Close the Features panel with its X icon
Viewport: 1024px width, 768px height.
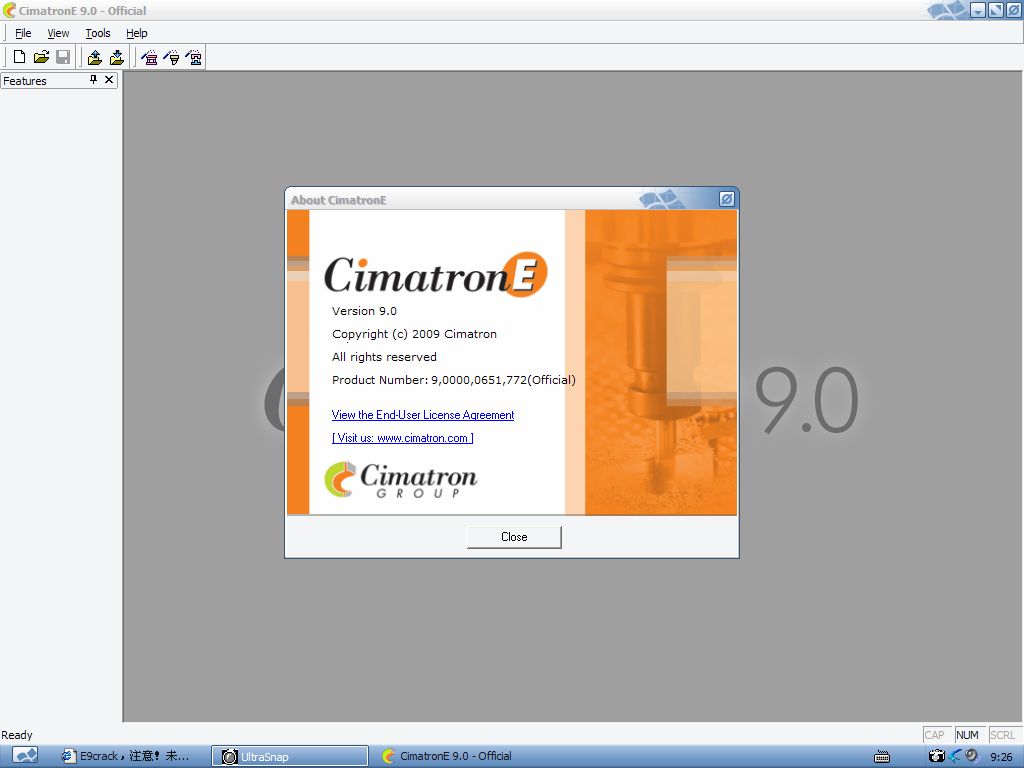109,80
